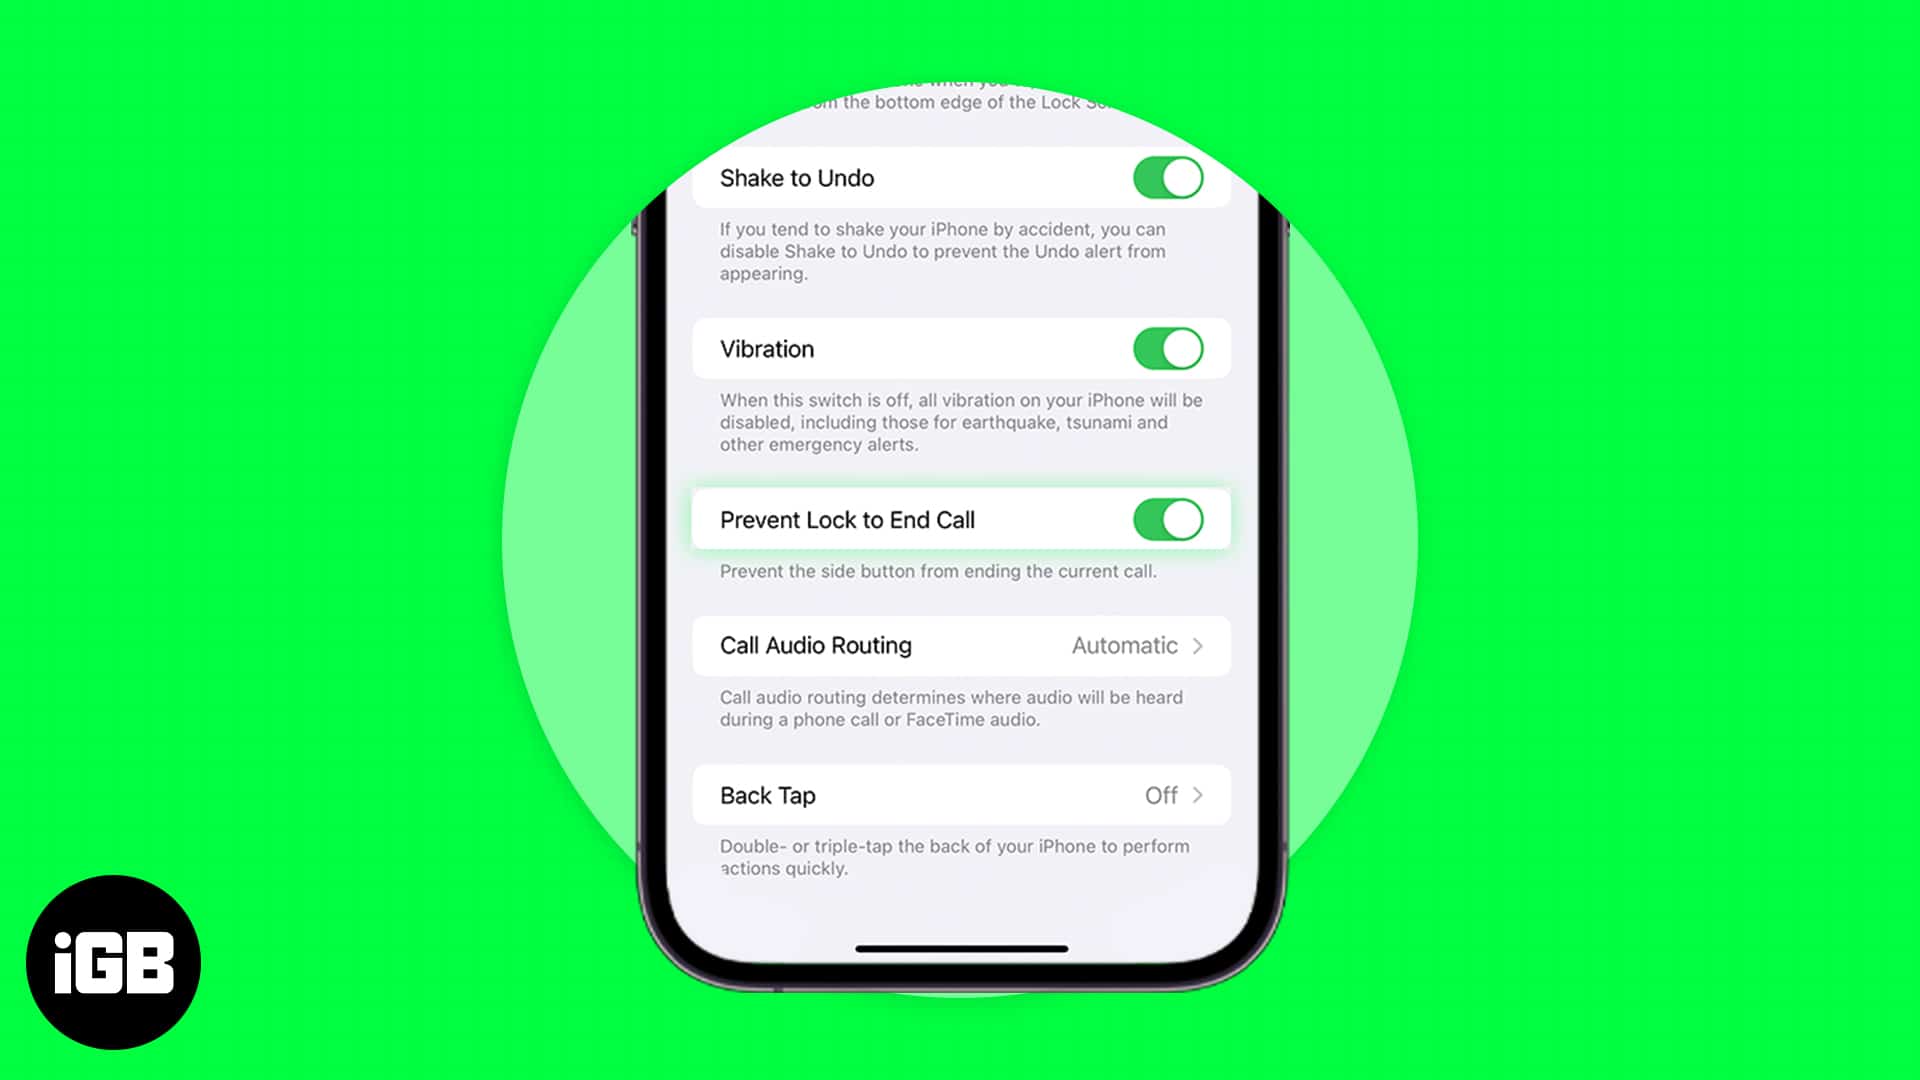The image size is (1920, 1080).
Task: Scroll up to view more accessibility settings
Action: tap(960, 105)
